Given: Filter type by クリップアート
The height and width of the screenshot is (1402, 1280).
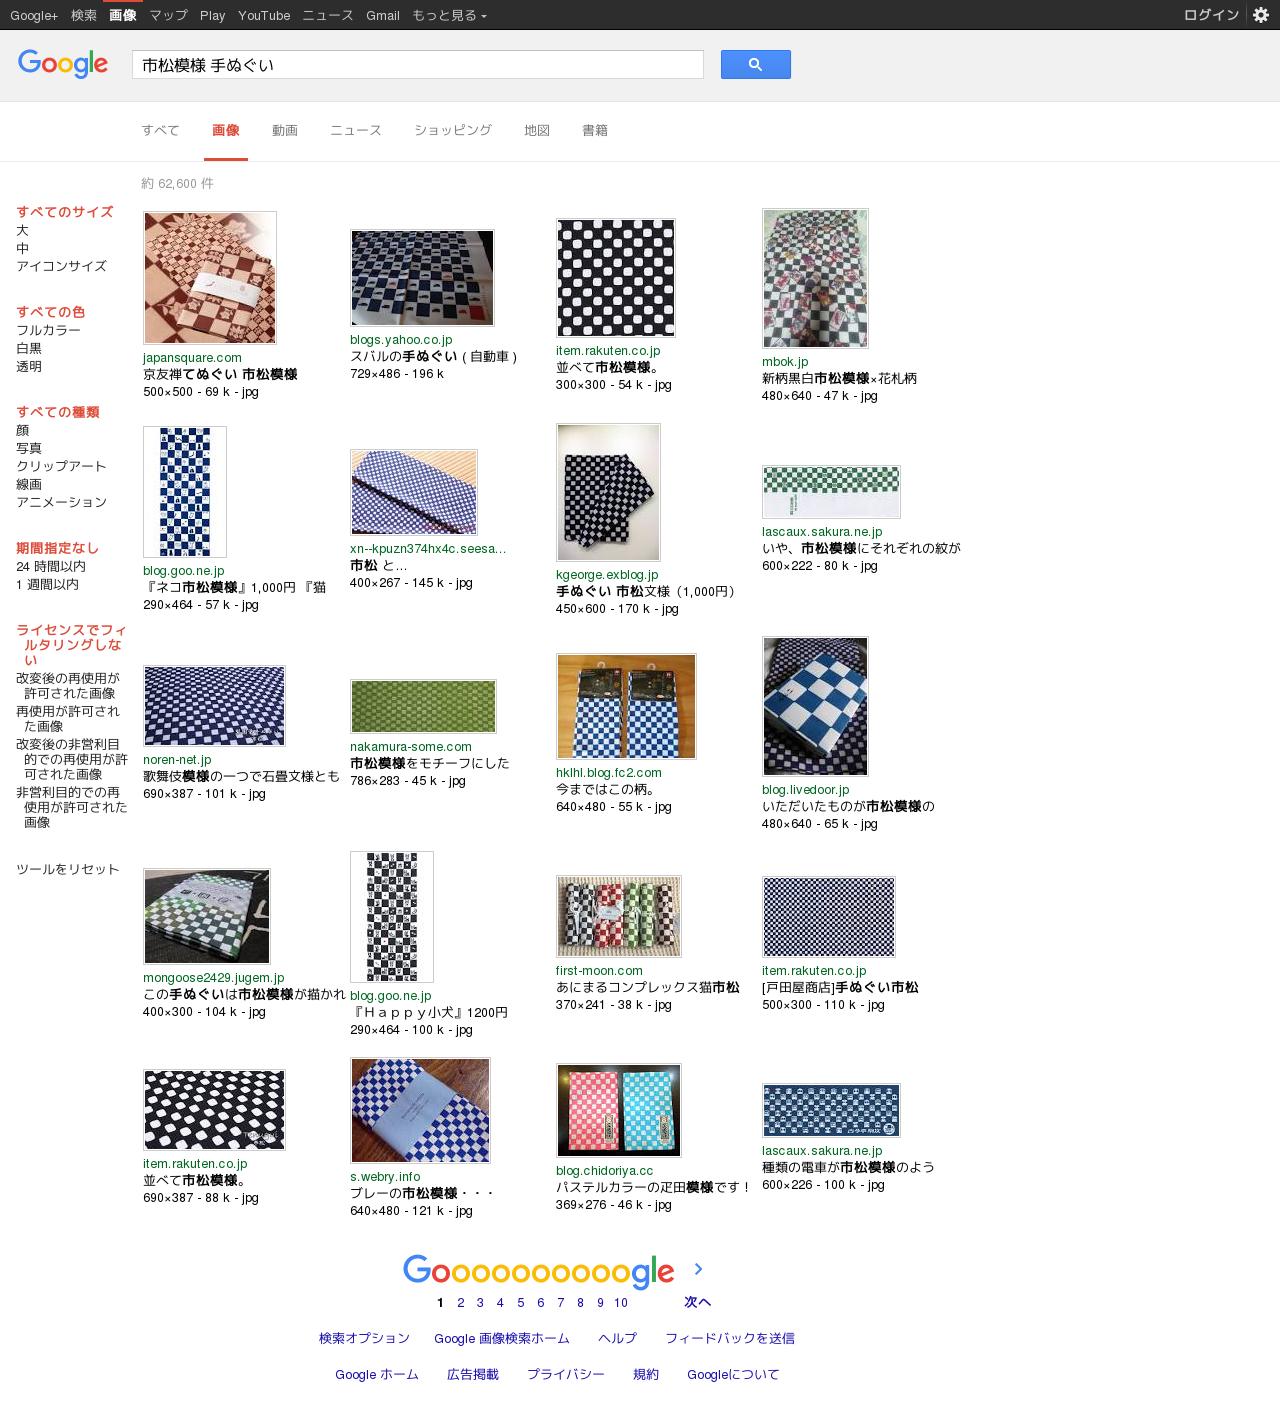Looking at the screenshot, I should tap(61, 466).
